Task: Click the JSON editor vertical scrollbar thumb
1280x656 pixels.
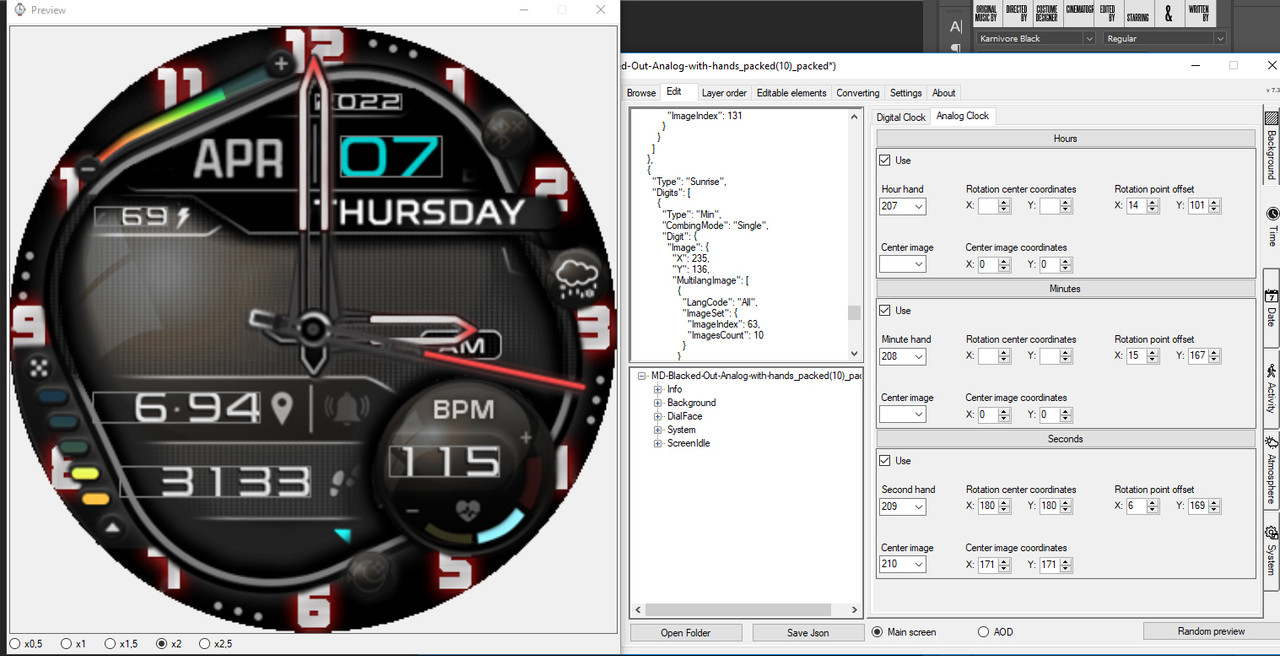Action: pos(854,313)
